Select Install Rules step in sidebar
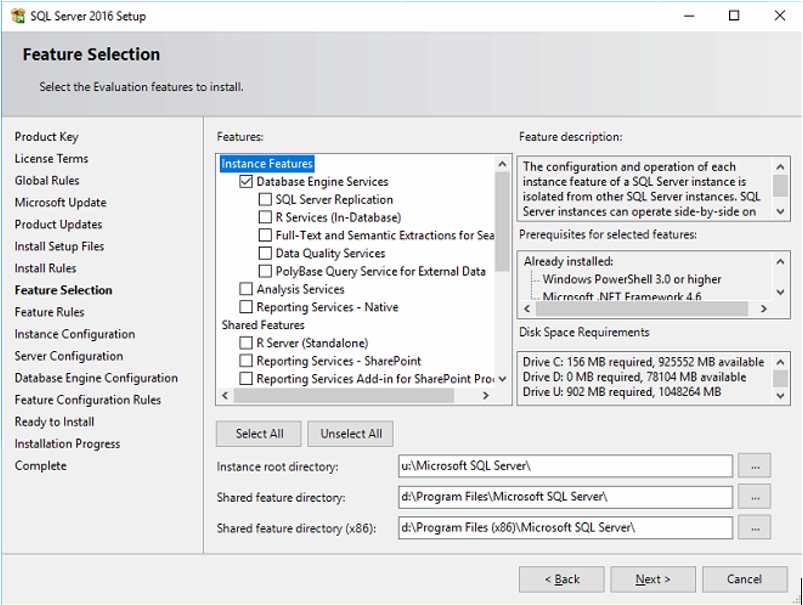 click(46, 268)
